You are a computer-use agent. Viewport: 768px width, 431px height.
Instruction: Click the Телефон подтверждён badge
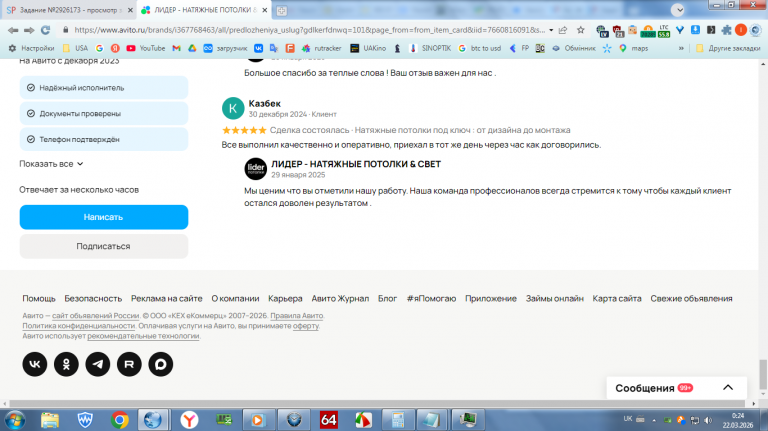pyautogui.click(x=104, y=140)
